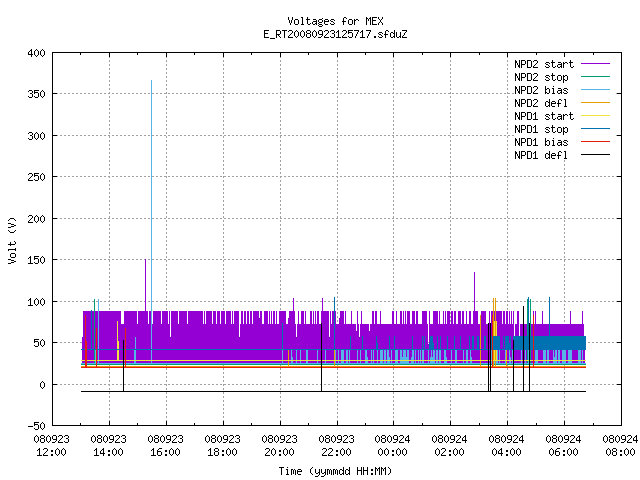Click the NPD1 stop legend label

coord(541,129)
